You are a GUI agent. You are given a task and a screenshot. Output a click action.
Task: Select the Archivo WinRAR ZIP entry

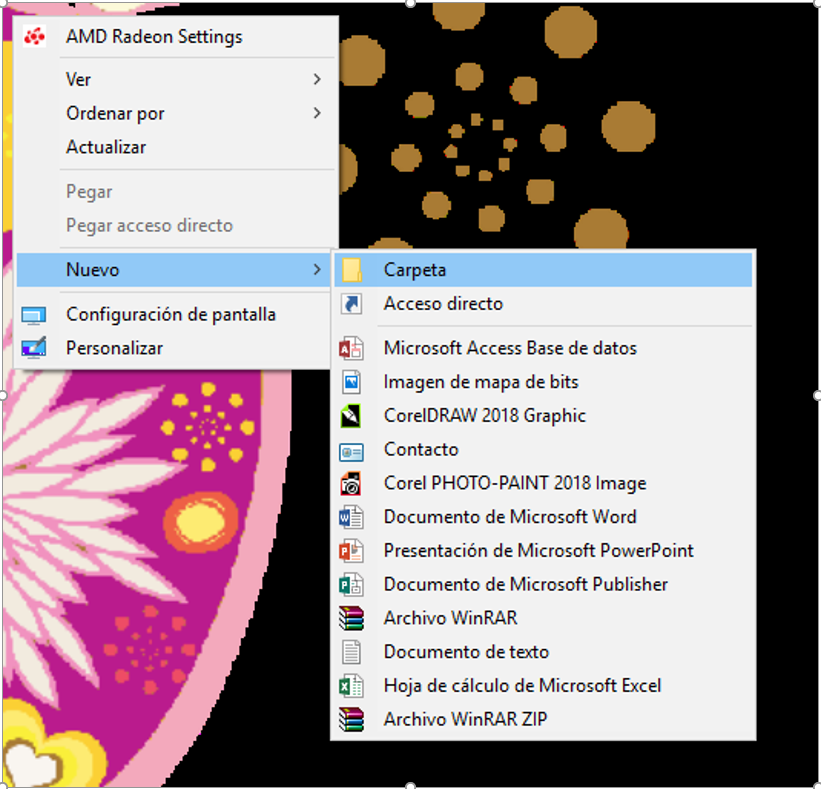point(543,719)
